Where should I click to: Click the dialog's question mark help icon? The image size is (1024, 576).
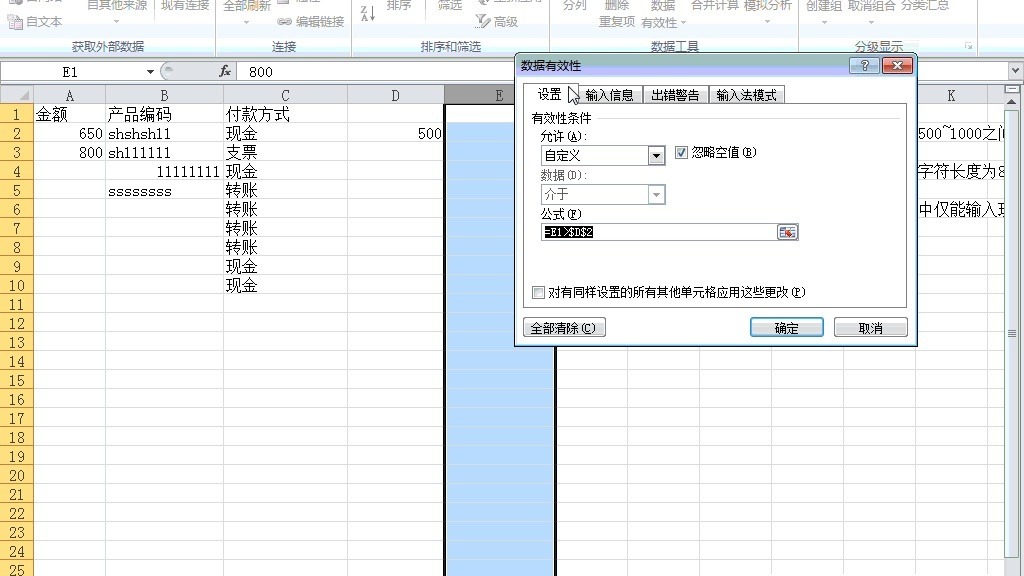864,65
